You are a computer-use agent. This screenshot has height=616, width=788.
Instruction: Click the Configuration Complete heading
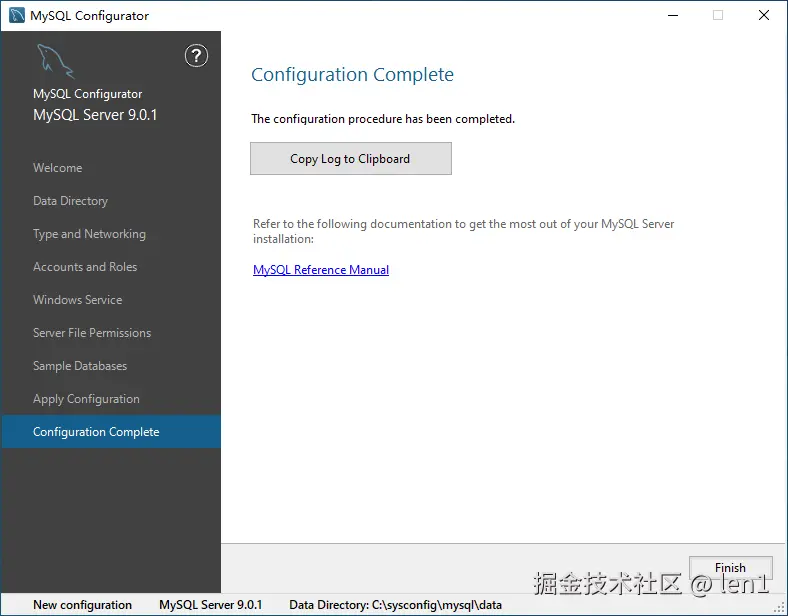tap(352, 74)
